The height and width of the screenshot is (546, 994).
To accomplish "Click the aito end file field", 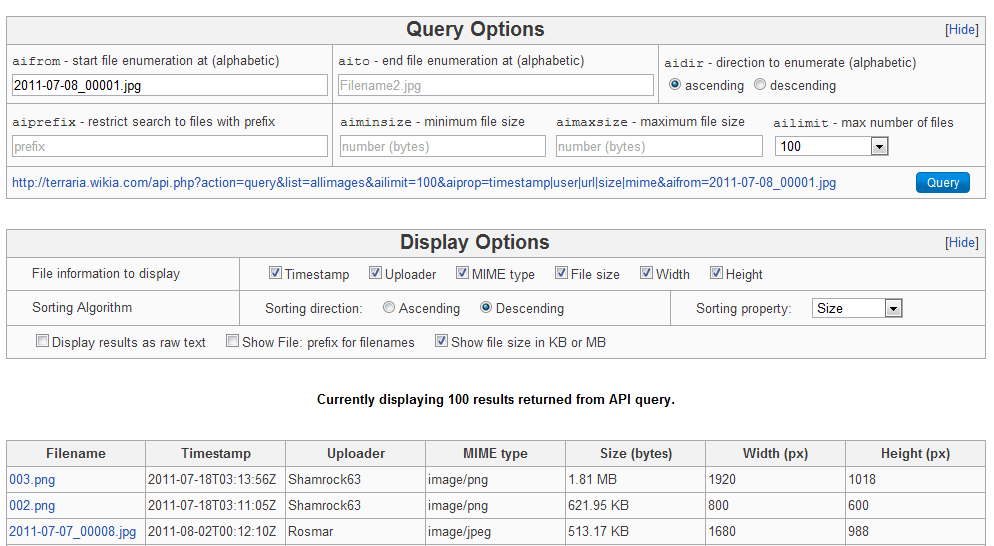I will pyautogui.click(x=495, y=85).
